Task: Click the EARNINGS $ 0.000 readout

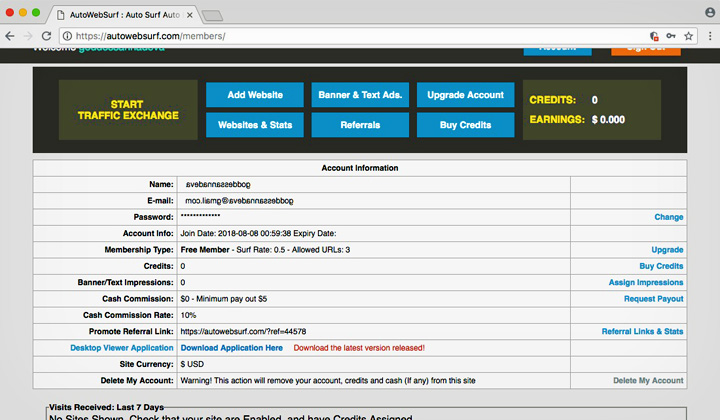Action: 577,120
